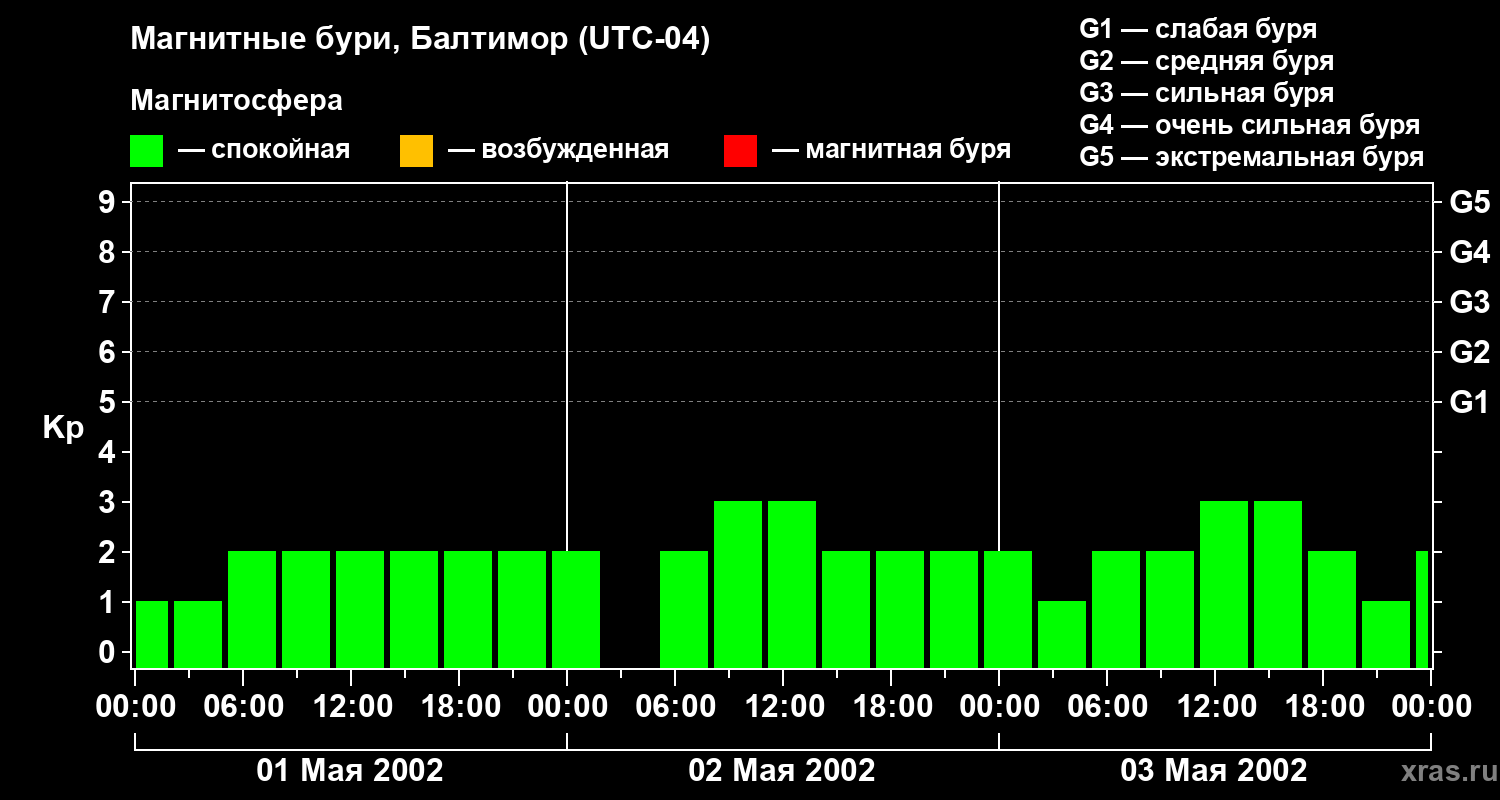
Task: Click the '02 Мая 2002' date label
Action: coord(782,771)
